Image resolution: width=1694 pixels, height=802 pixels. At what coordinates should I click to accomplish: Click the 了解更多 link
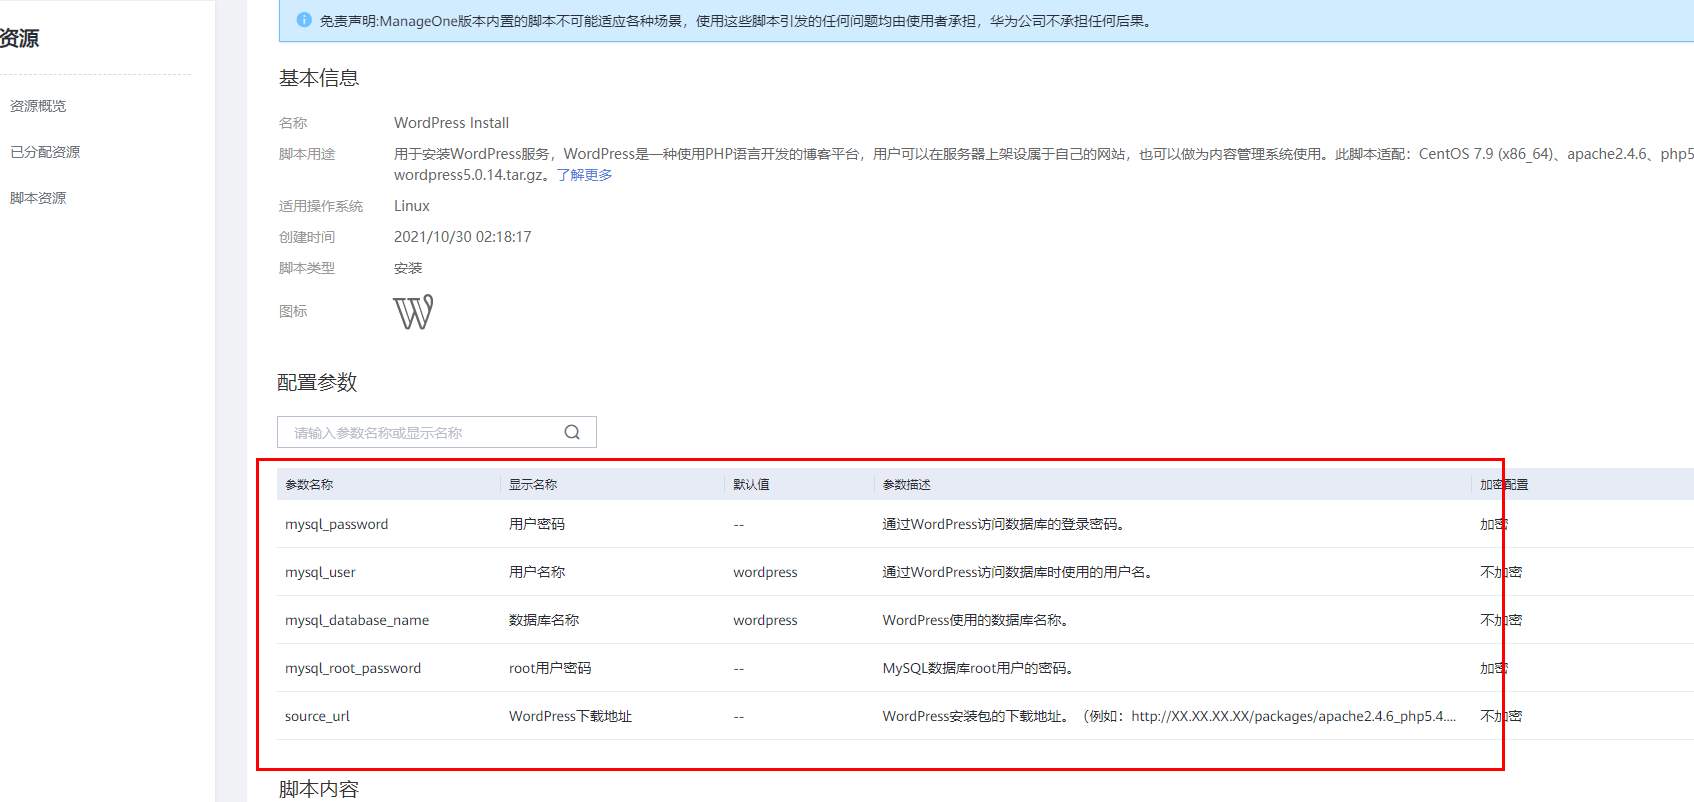click(585, 175)
